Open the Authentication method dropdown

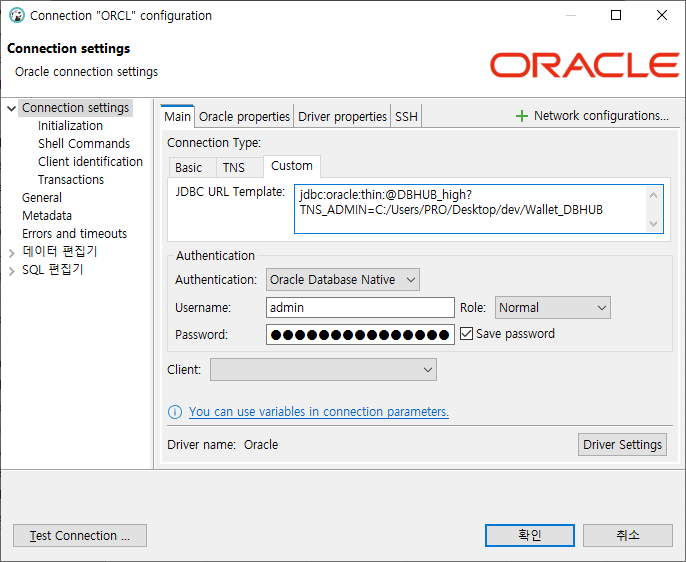tap(343, 279)
